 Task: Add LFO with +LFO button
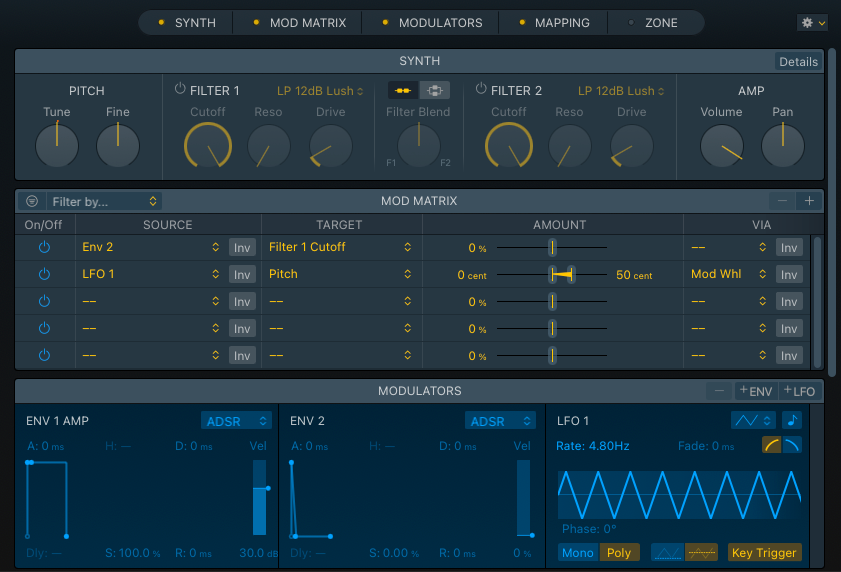click(x=799, y=391)
